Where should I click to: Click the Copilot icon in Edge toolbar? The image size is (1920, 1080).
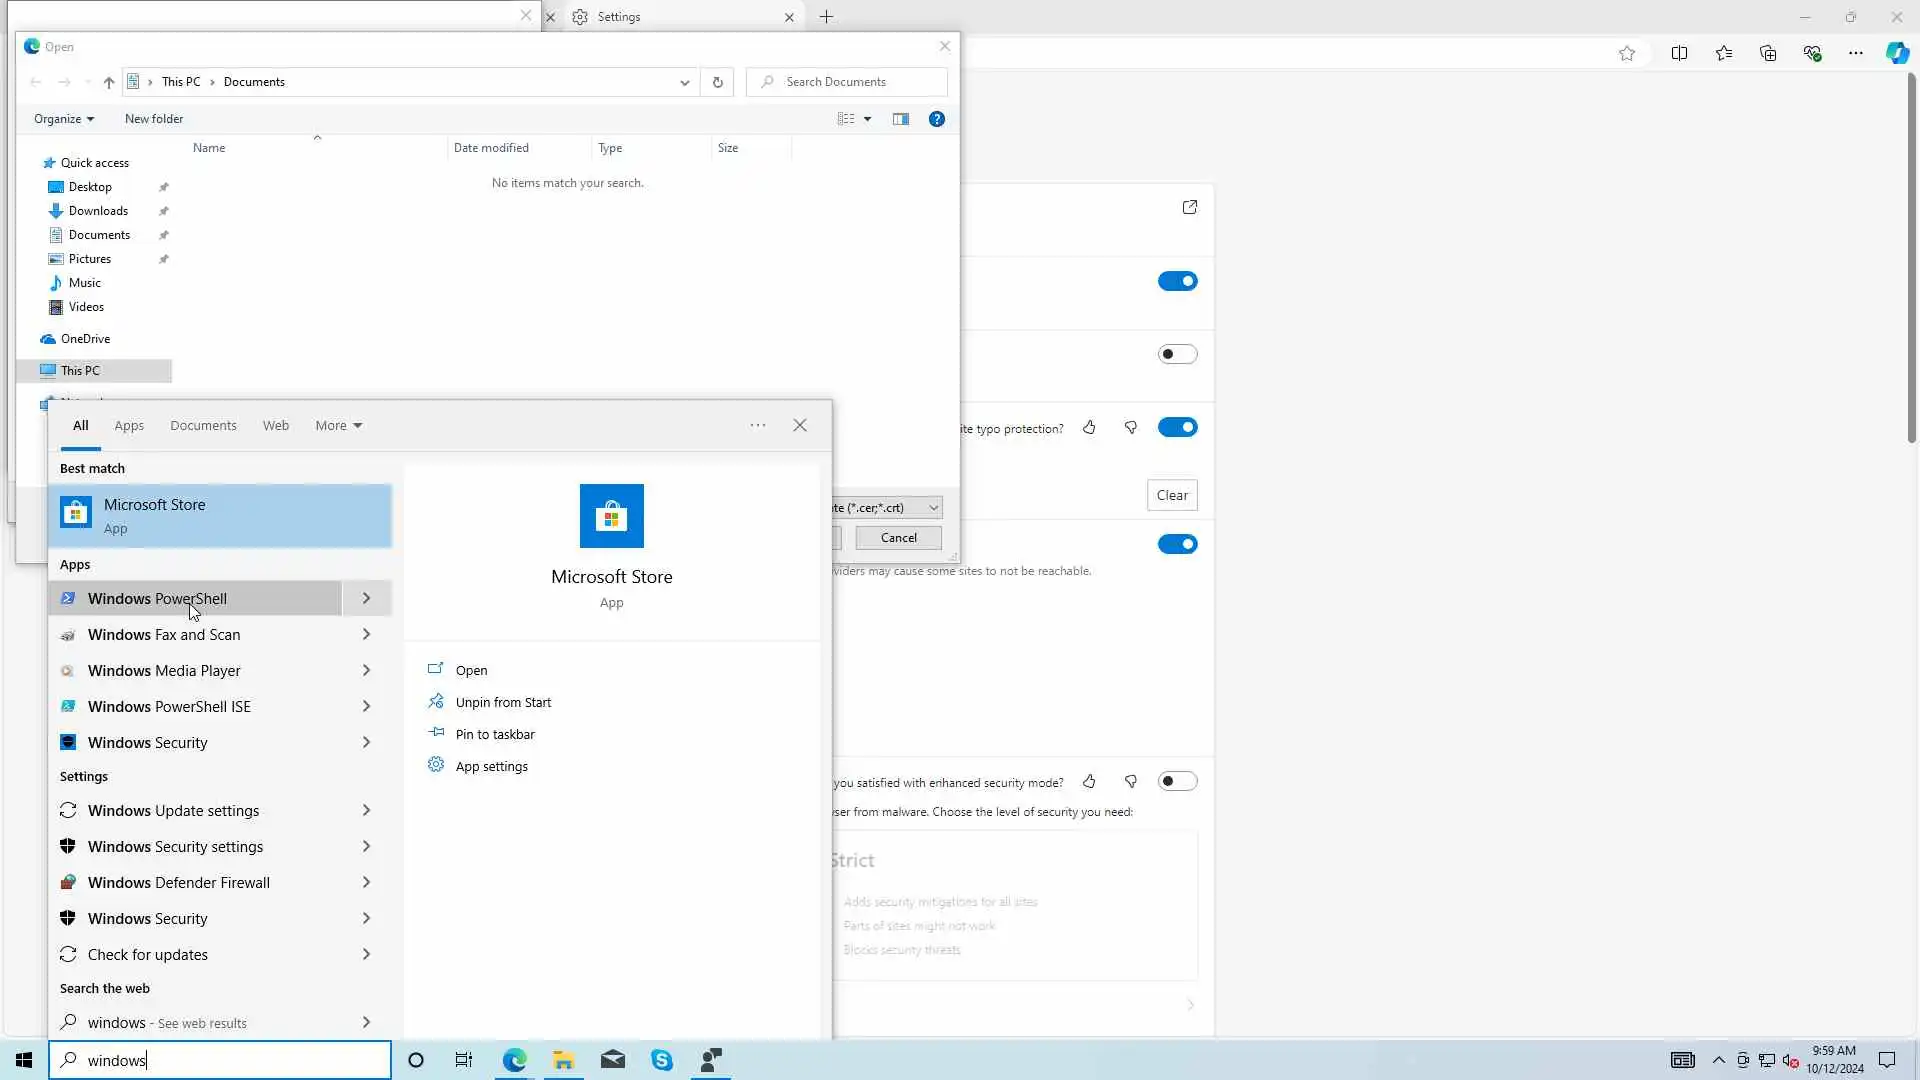click(1897, 54)
